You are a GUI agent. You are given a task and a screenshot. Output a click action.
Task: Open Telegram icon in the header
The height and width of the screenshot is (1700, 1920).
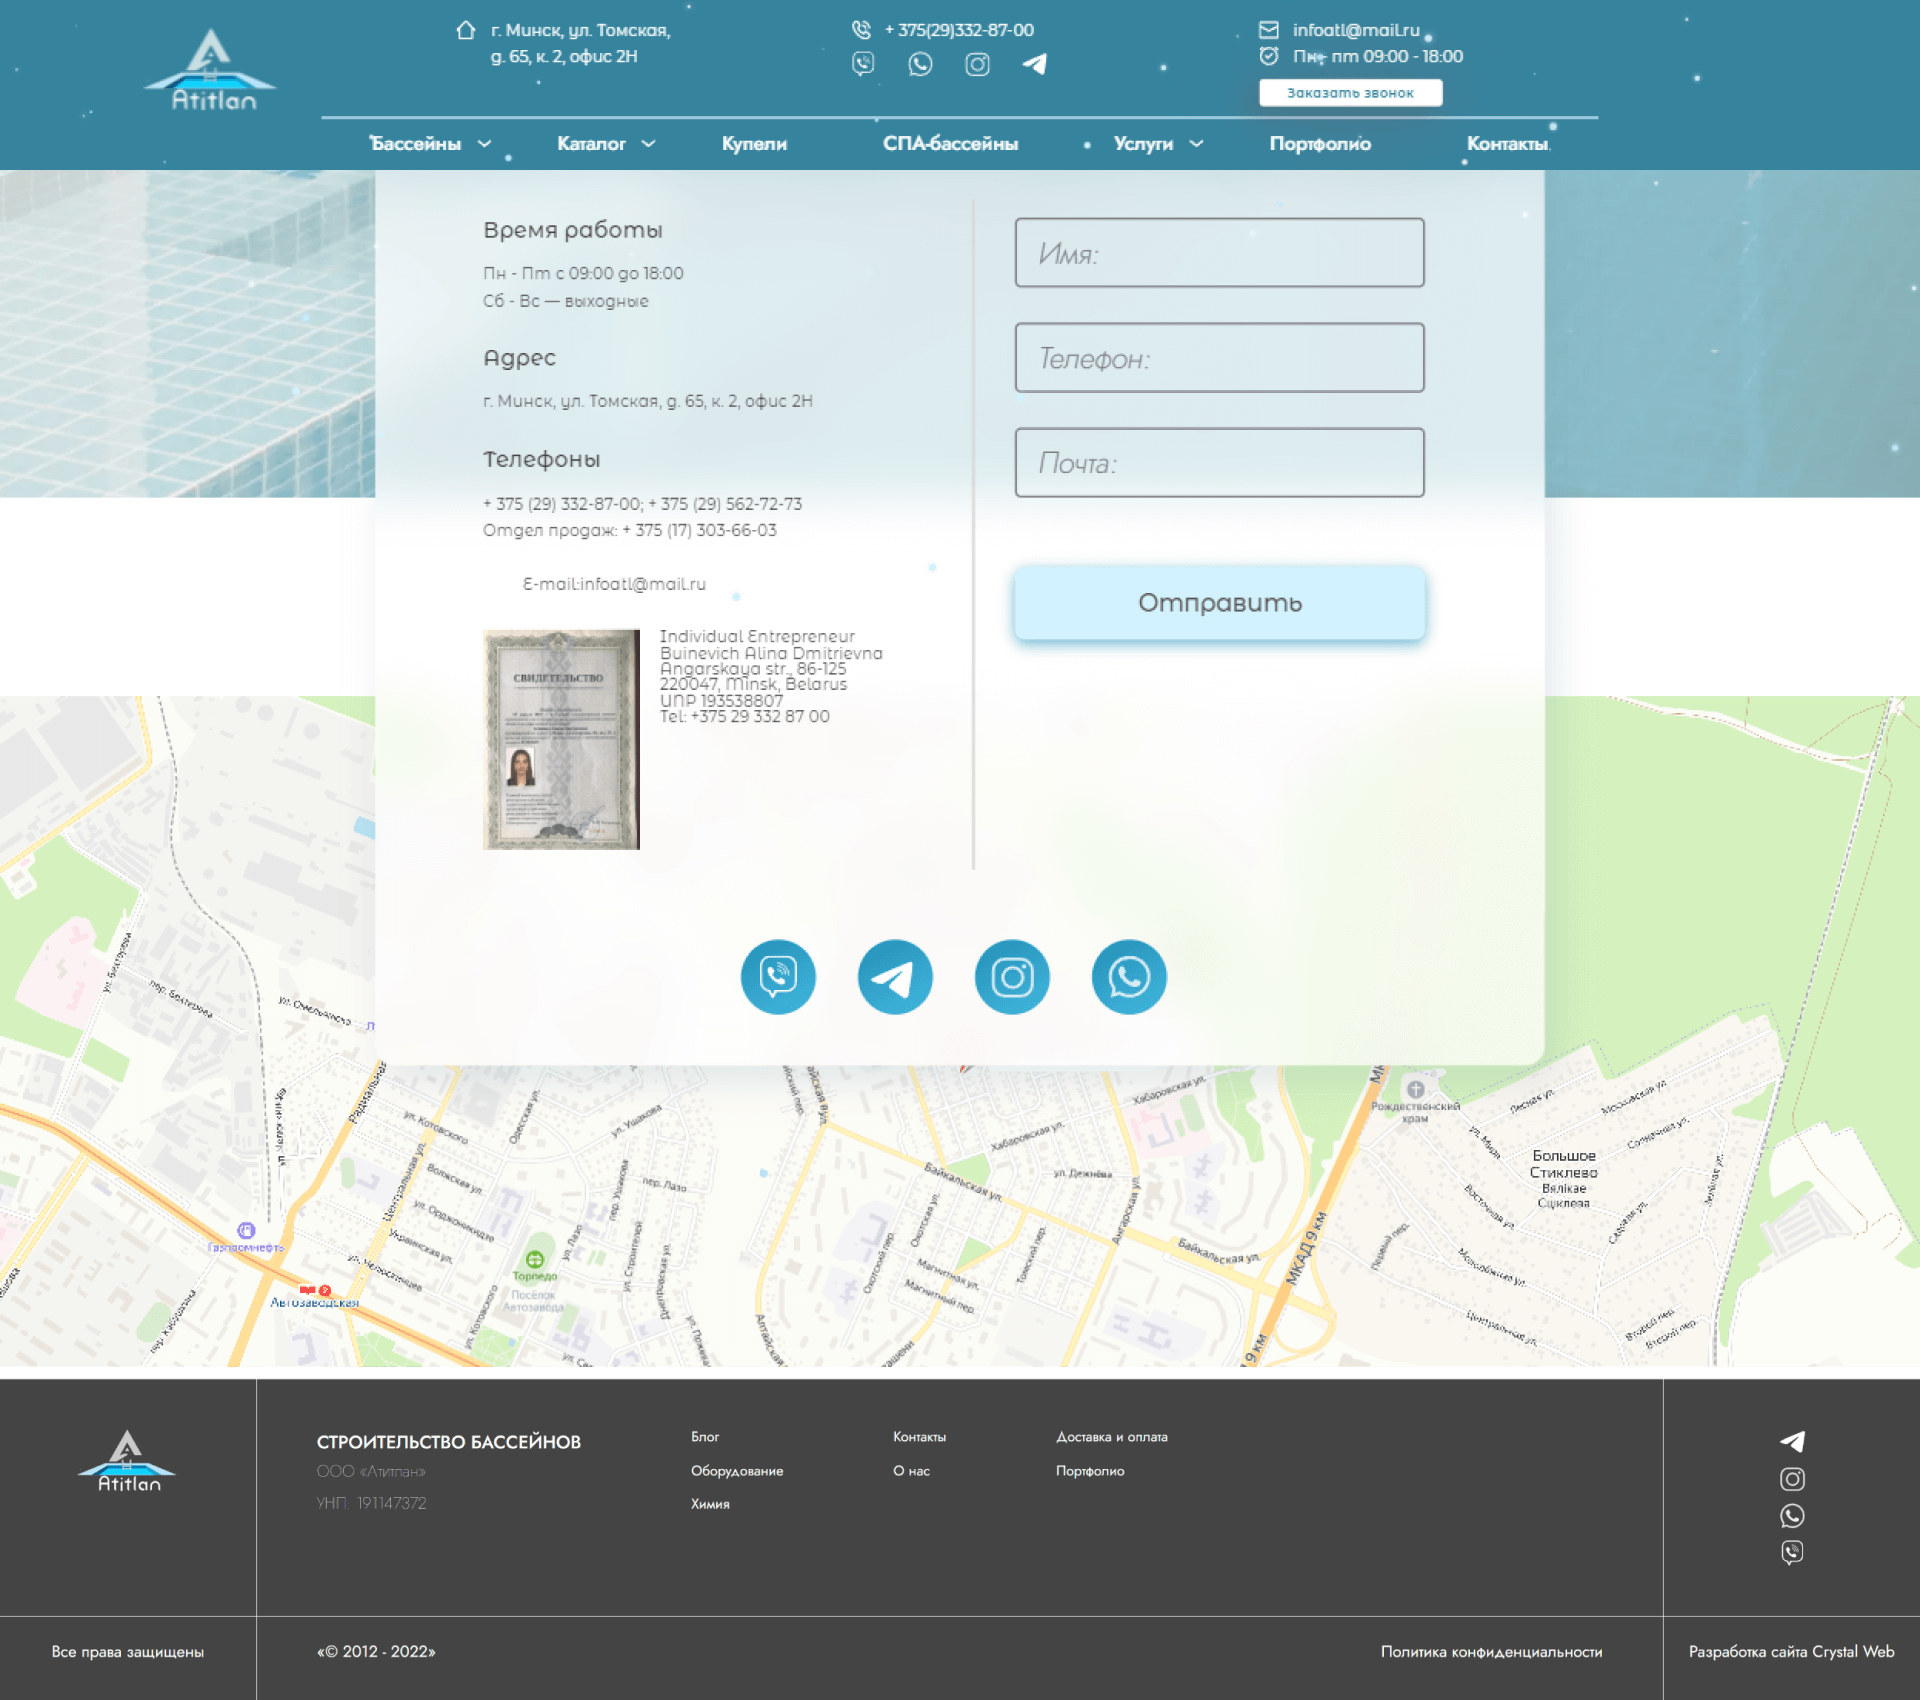pos(1035,64)
